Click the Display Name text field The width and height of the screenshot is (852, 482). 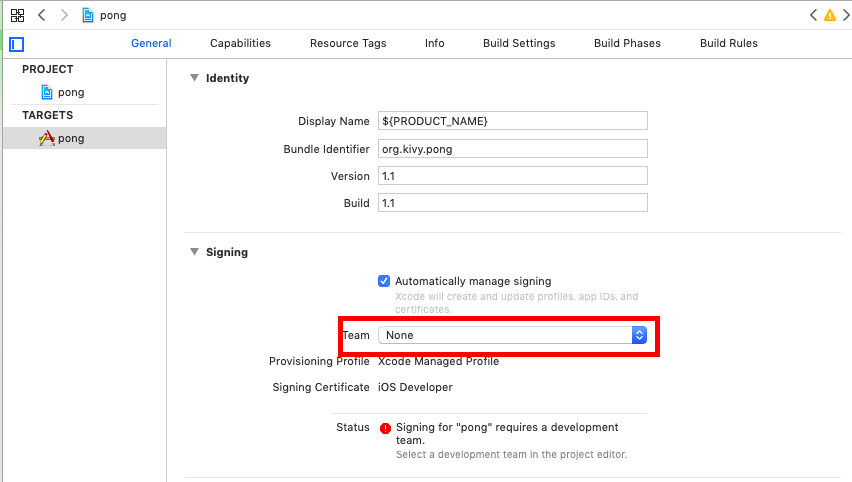(x=513, y=121)
